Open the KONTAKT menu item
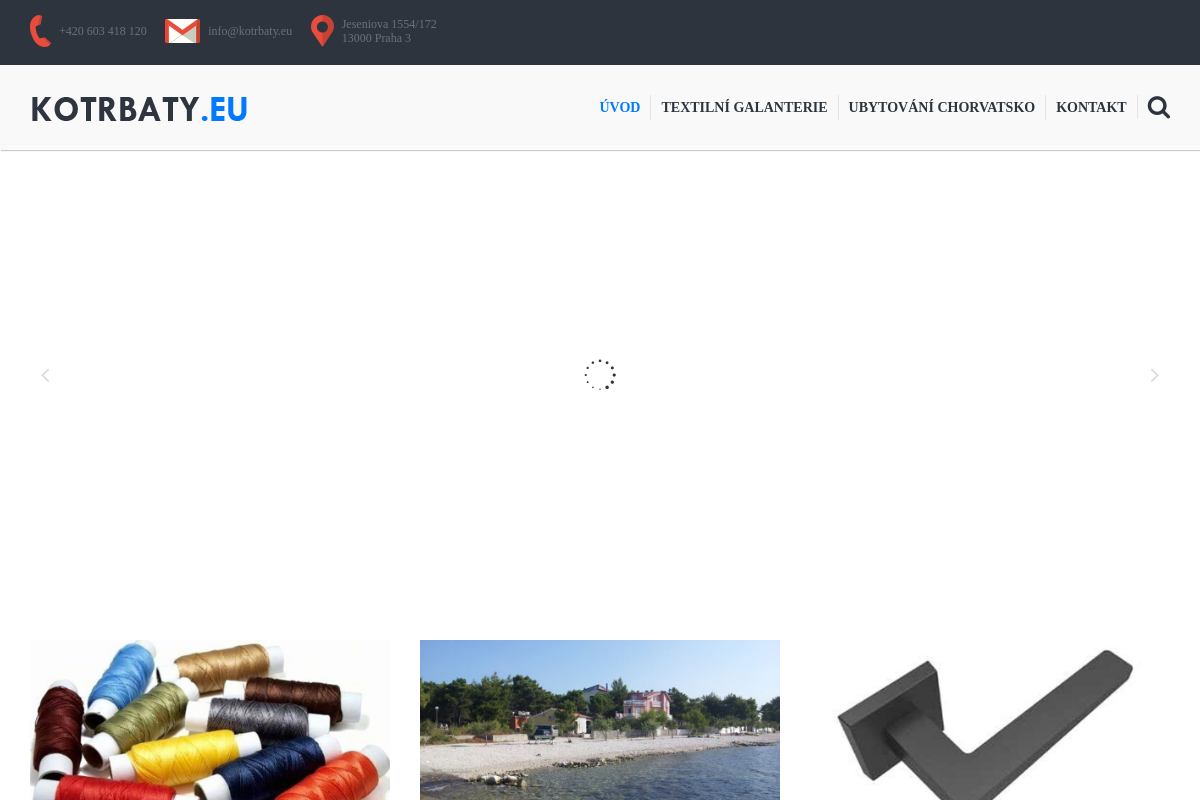 (x=1091, y=107)
